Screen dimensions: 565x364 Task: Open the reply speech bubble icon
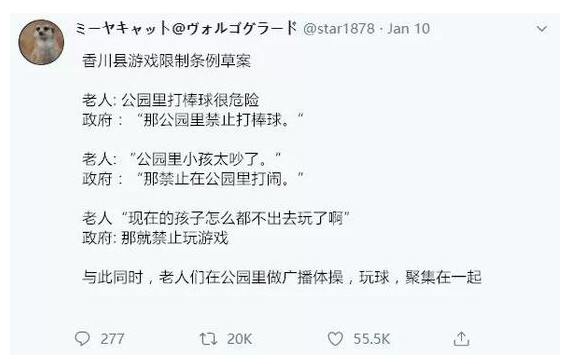point(82,339)
